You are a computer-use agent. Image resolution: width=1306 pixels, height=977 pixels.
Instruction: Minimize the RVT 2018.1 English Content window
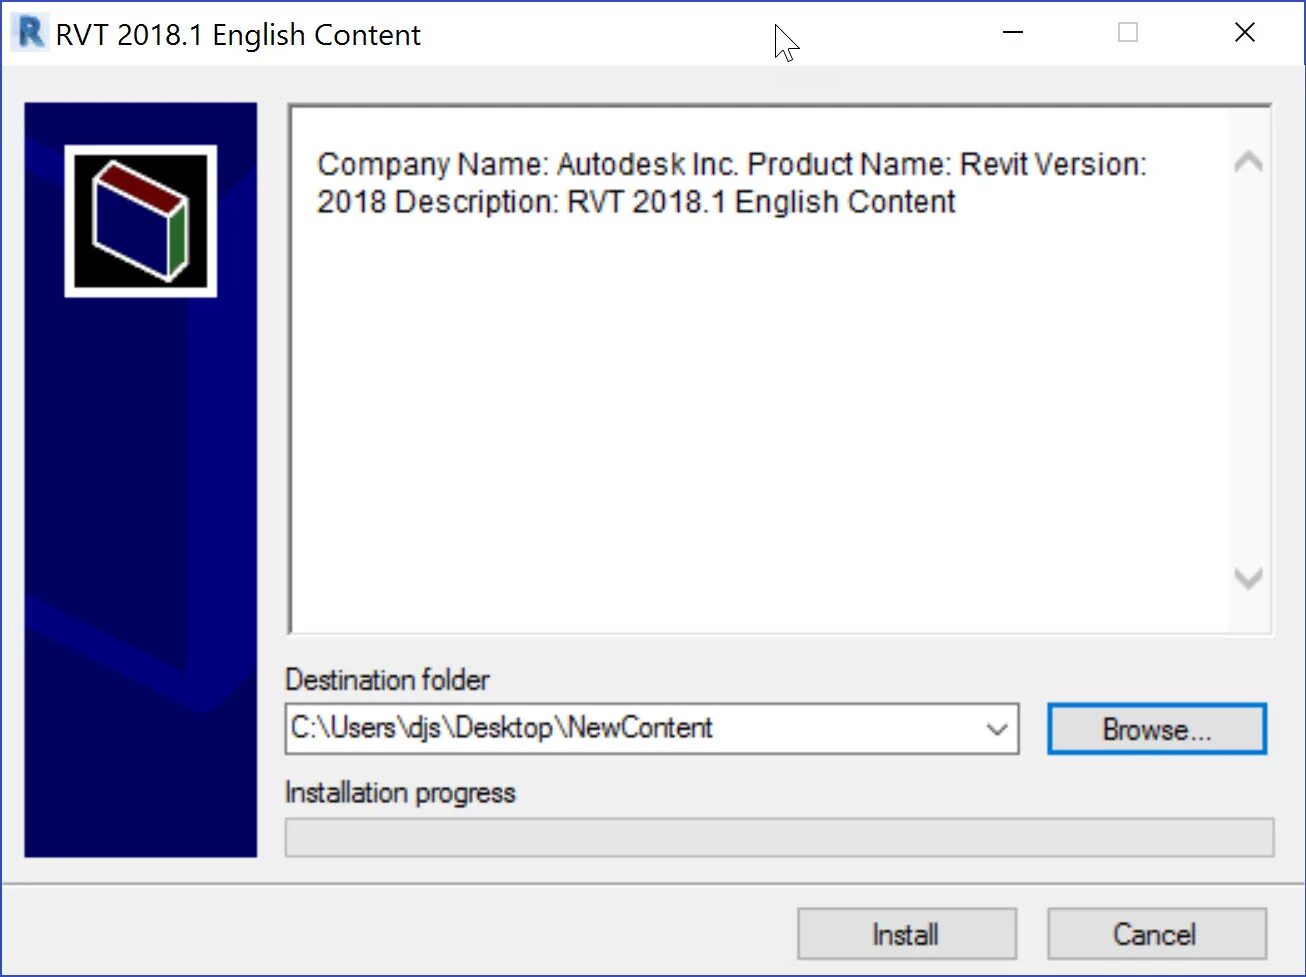point(1013,33)
